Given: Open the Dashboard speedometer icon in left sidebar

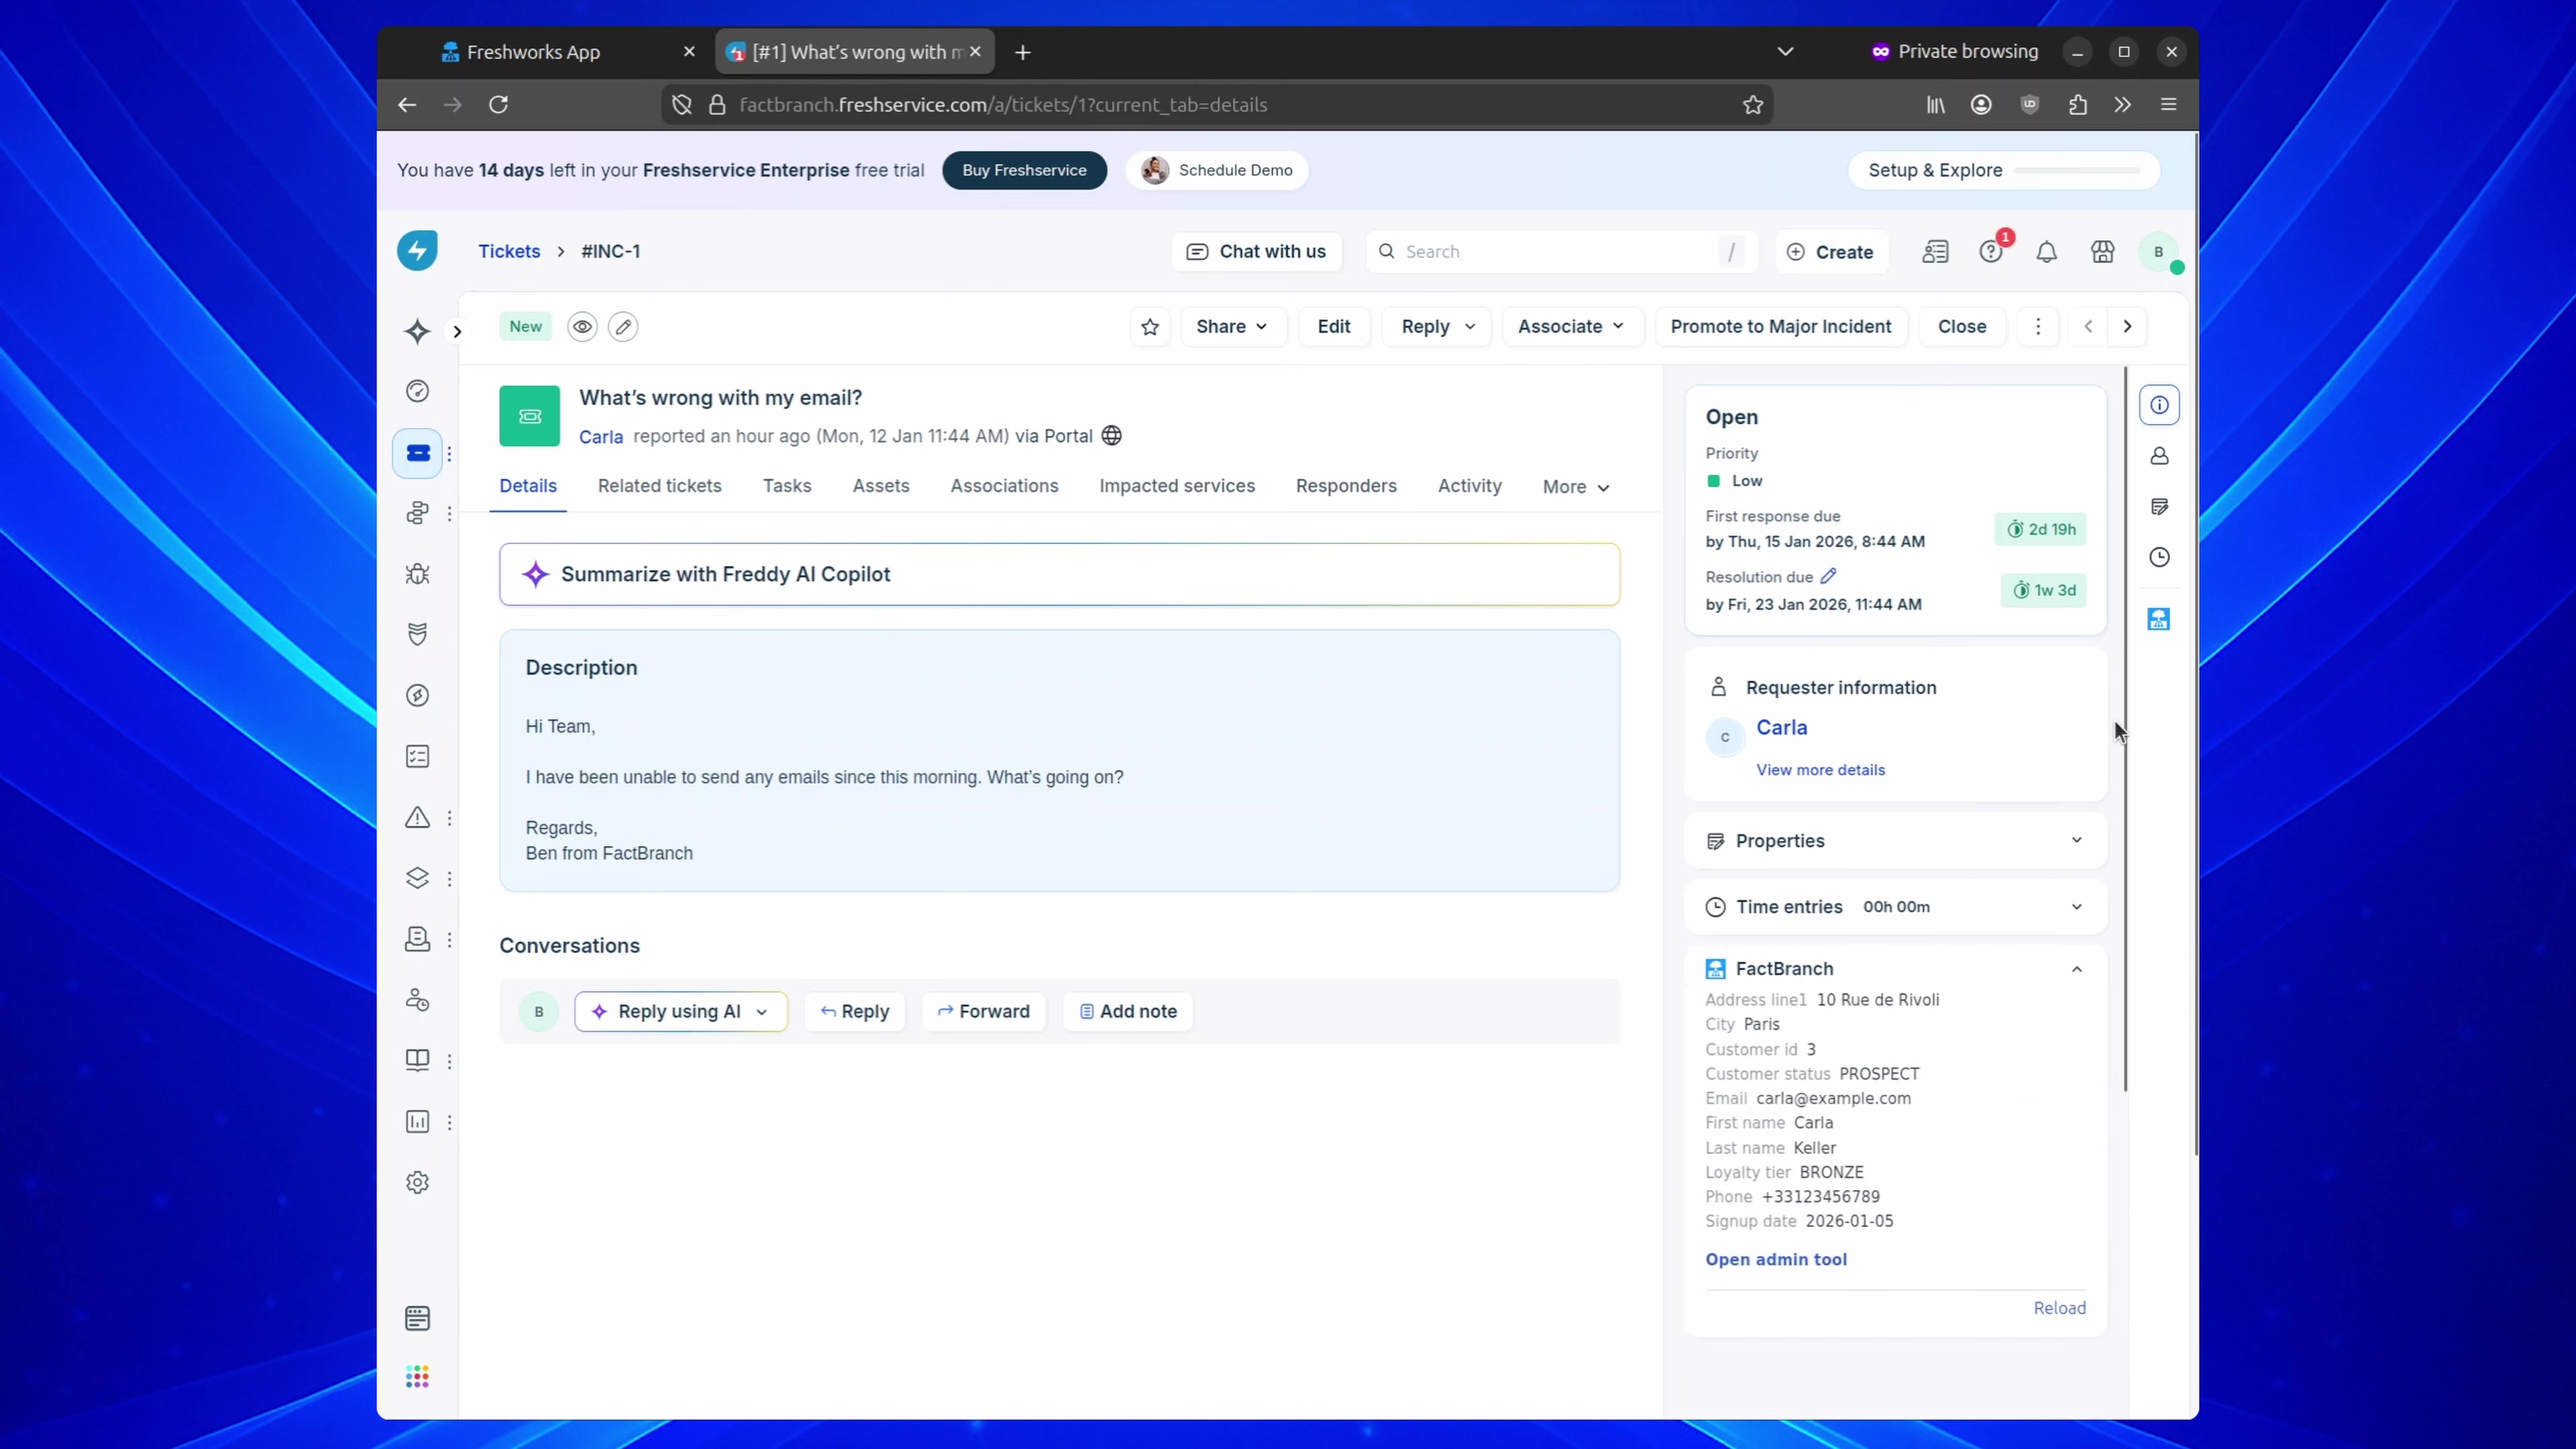Looking at the screenshot, I should (x=417, y=391).
